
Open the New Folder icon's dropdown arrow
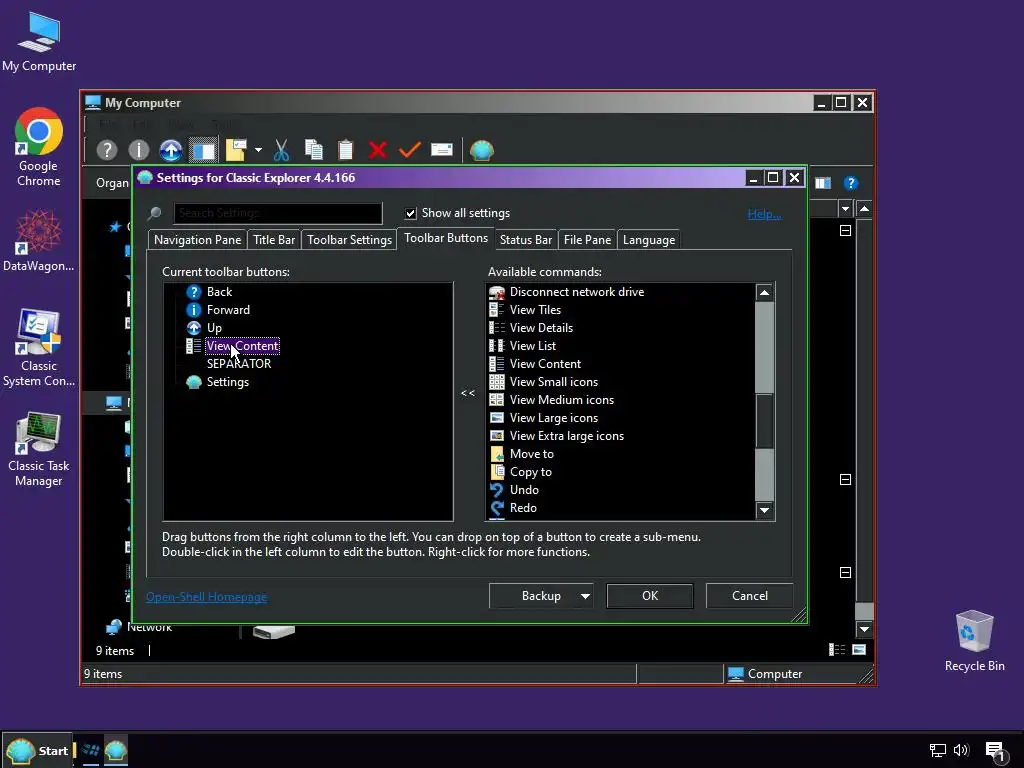click(259, 150)
